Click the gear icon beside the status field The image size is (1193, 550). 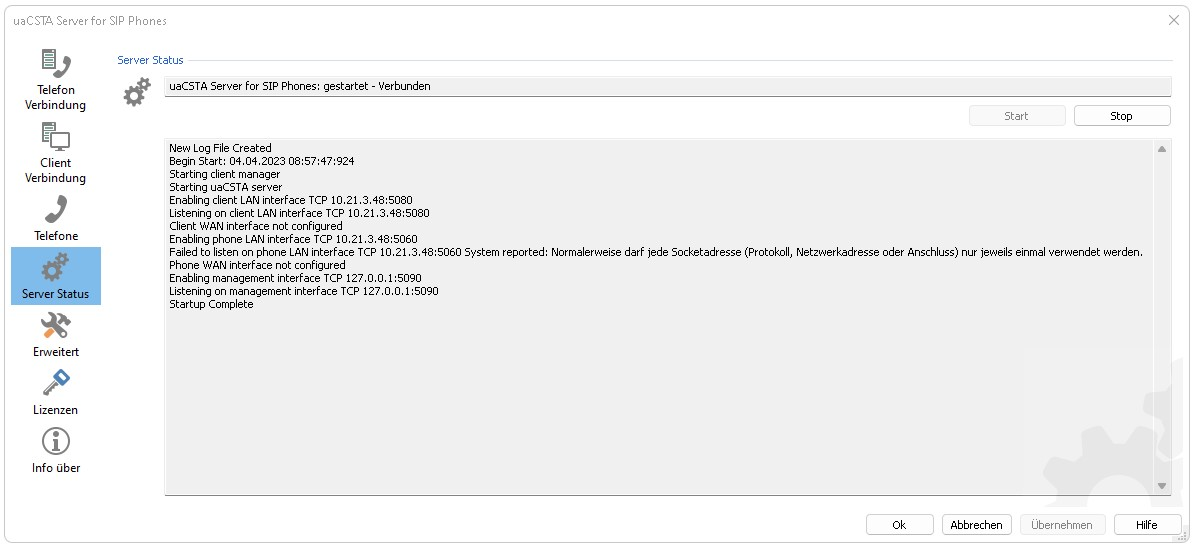[x=137, y=93]
